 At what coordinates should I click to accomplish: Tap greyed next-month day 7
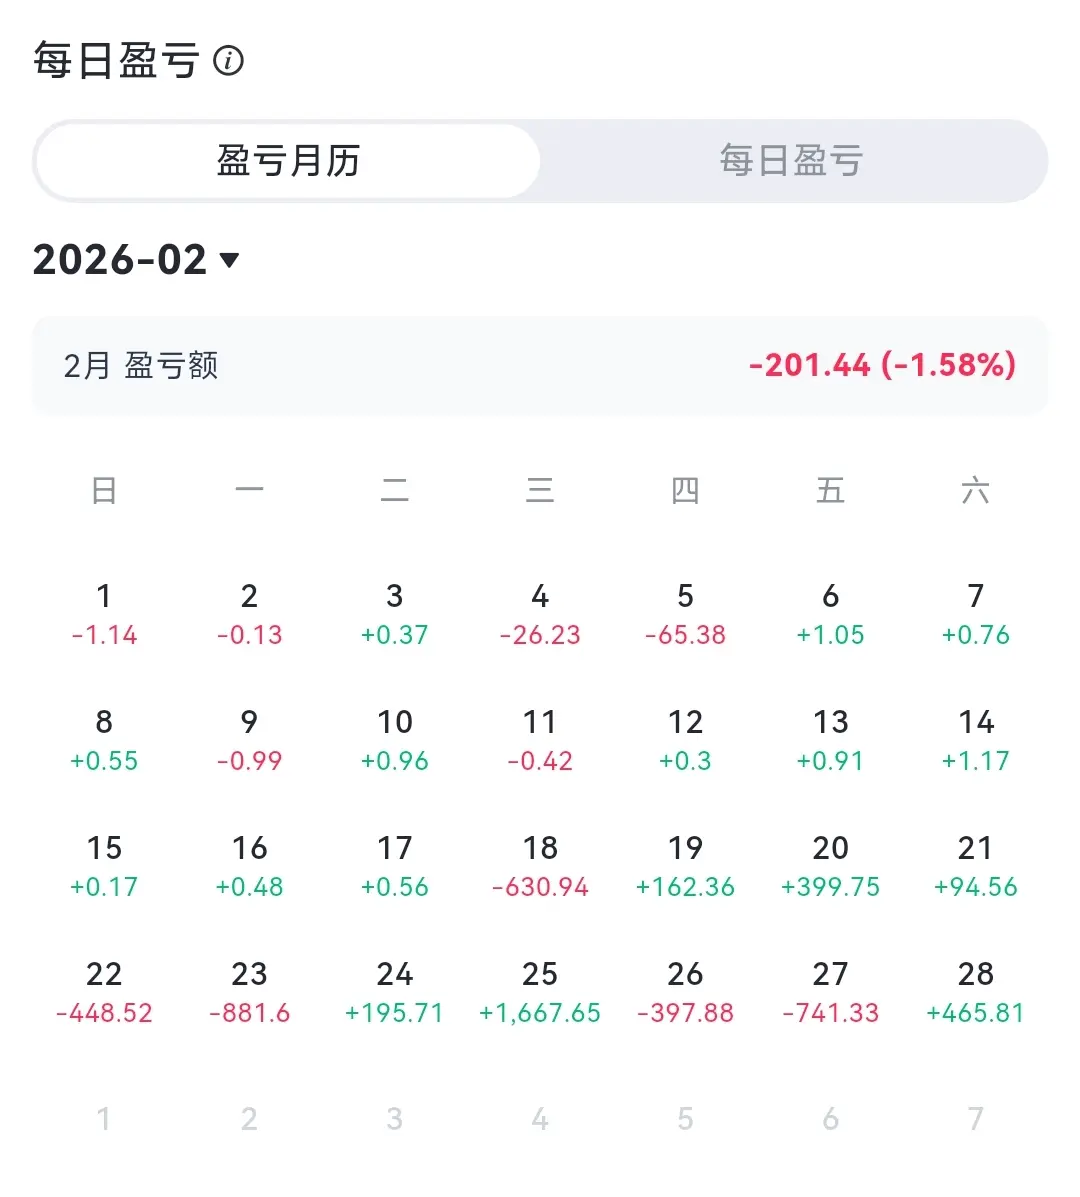pos(975,1119)
